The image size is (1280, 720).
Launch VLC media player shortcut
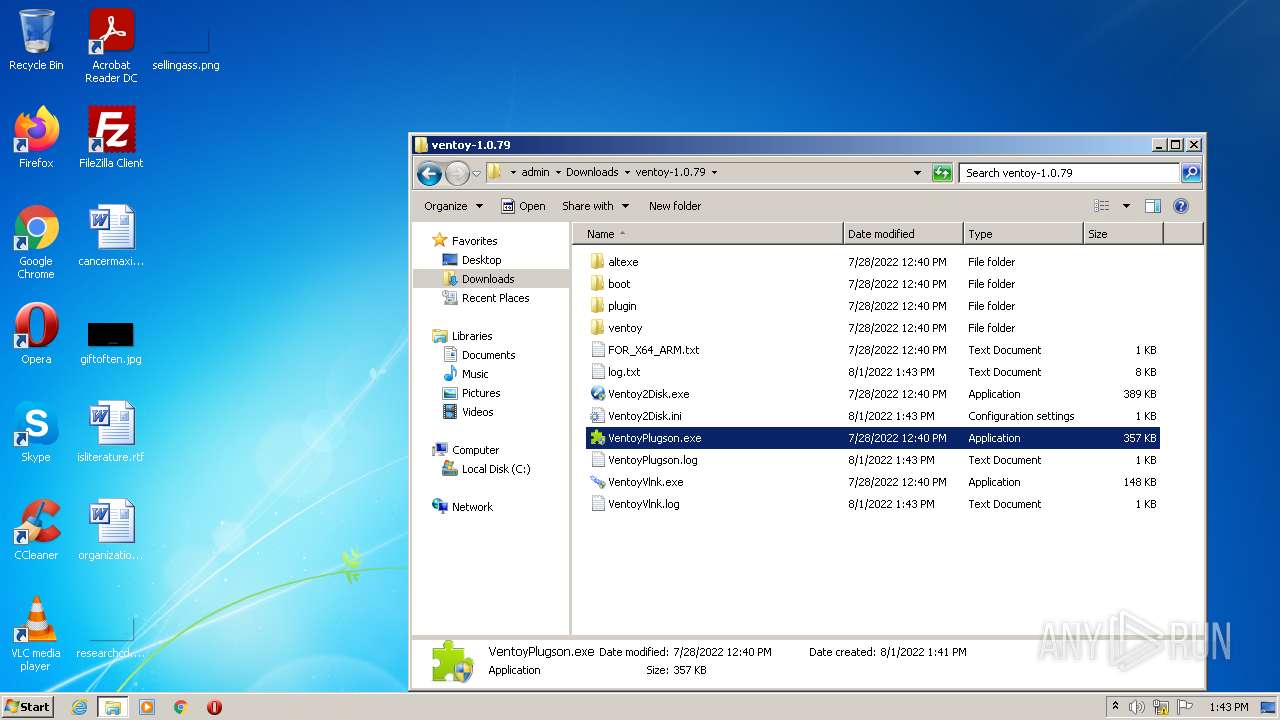coord(36,635)
